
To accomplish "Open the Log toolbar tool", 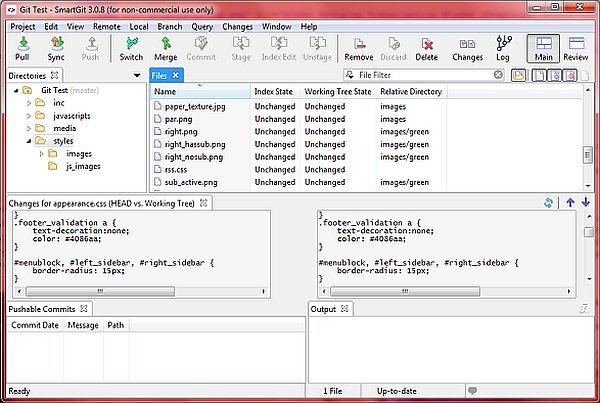I will (503, 49).
